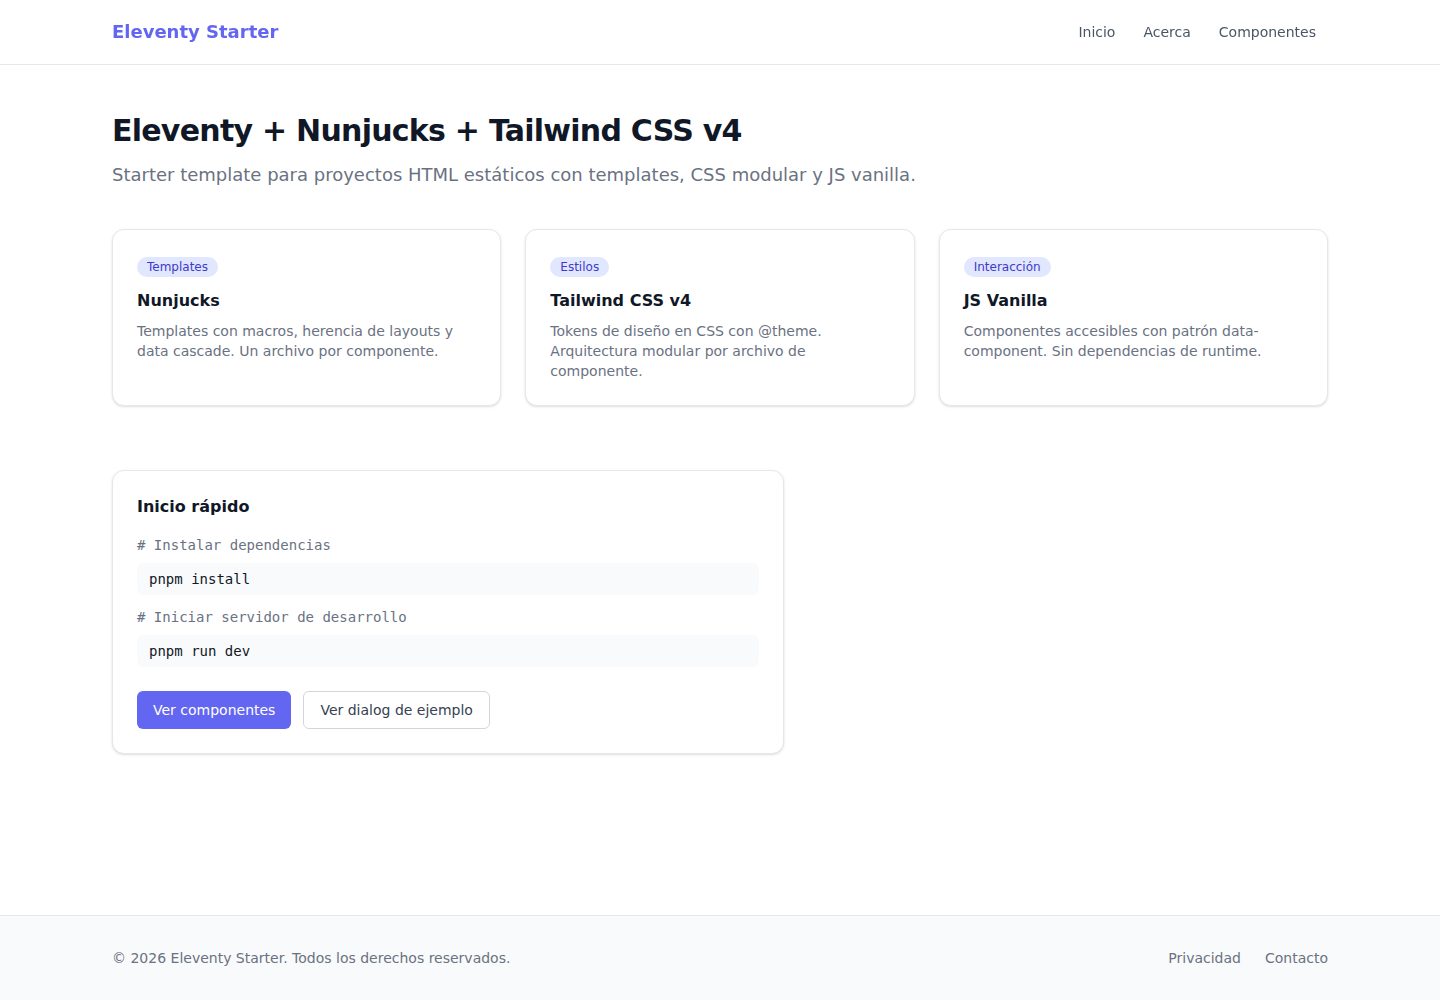
Task: Click the Tailwind CSS v4 card title
Action: pos(620,300)
